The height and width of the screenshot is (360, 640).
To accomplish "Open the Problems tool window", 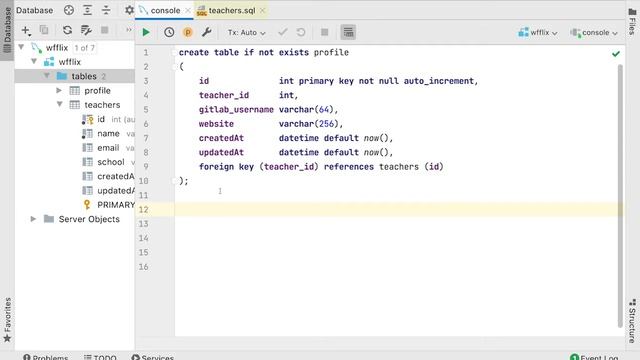I will (45, 357).
